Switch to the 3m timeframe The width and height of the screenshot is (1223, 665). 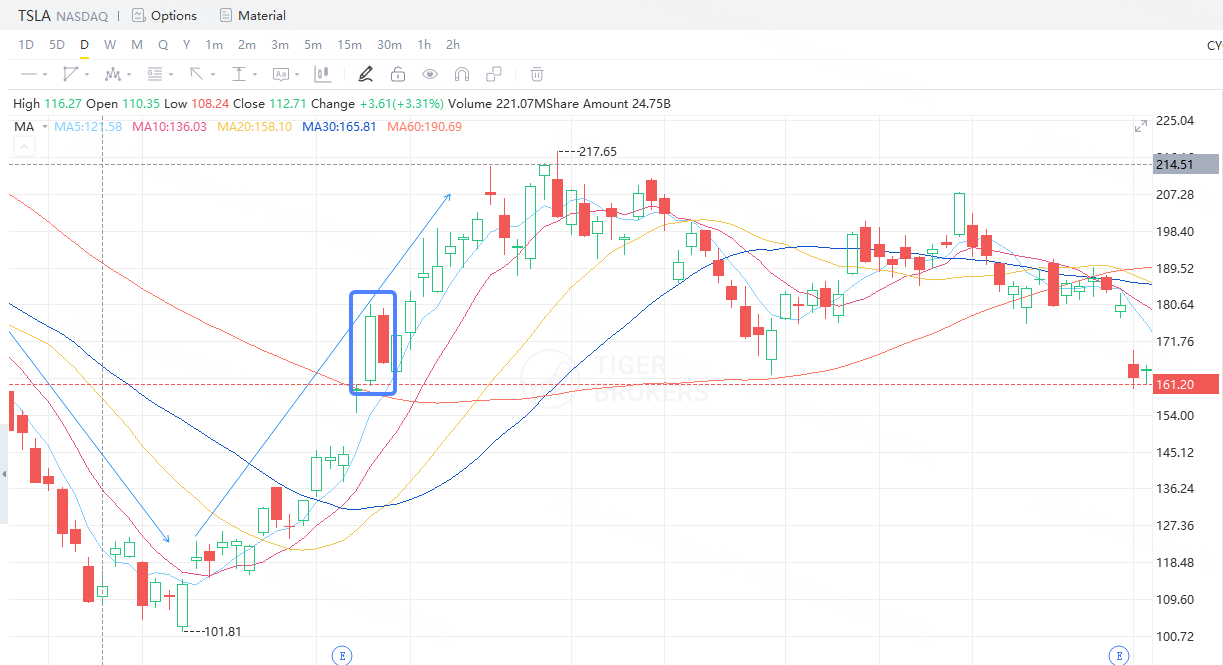[x=280, y=45]
